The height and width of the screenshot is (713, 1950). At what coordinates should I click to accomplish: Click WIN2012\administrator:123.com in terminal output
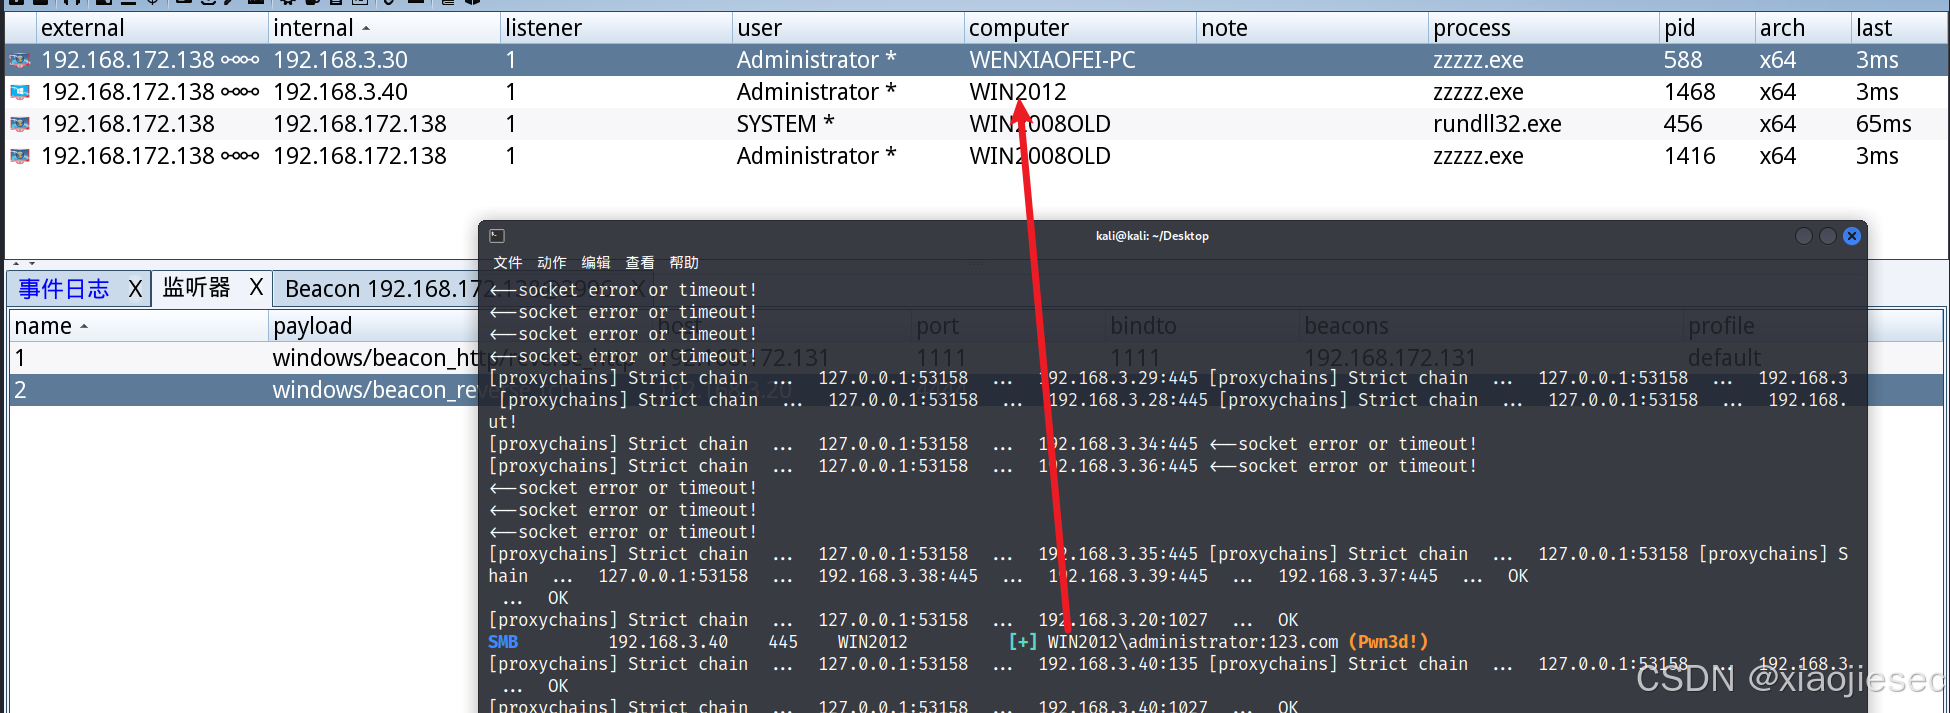(x=1192, y=642)
